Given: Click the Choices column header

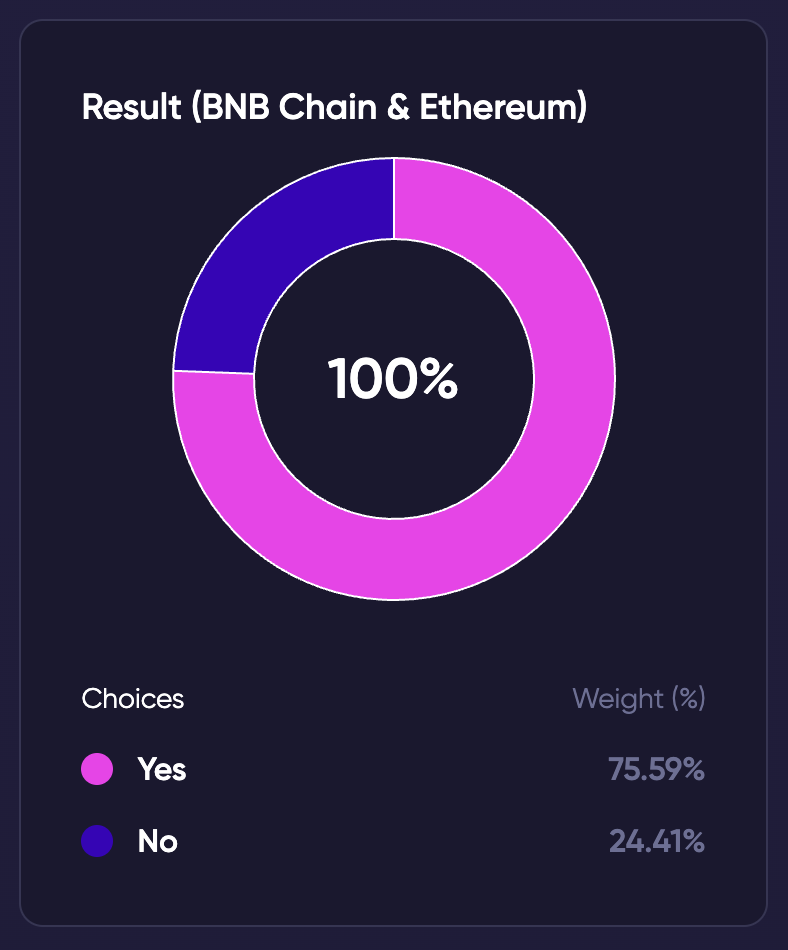Looking at the screenshot, I should click(x=133, y=698).
